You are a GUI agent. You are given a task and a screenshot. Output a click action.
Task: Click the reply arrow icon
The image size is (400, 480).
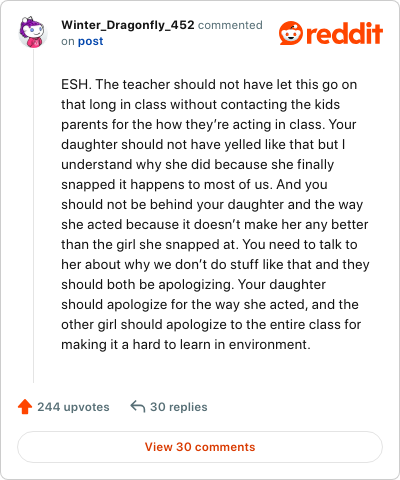138,406
